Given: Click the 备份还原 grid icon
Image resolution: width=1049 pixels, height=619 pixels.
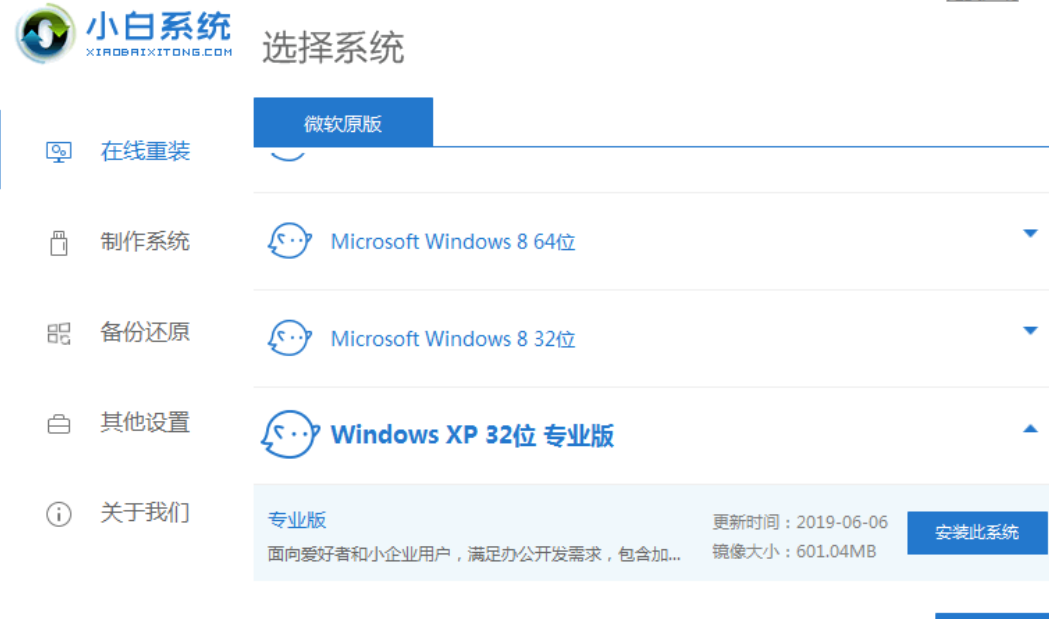Looking at the screenshot, I should 59,333.
